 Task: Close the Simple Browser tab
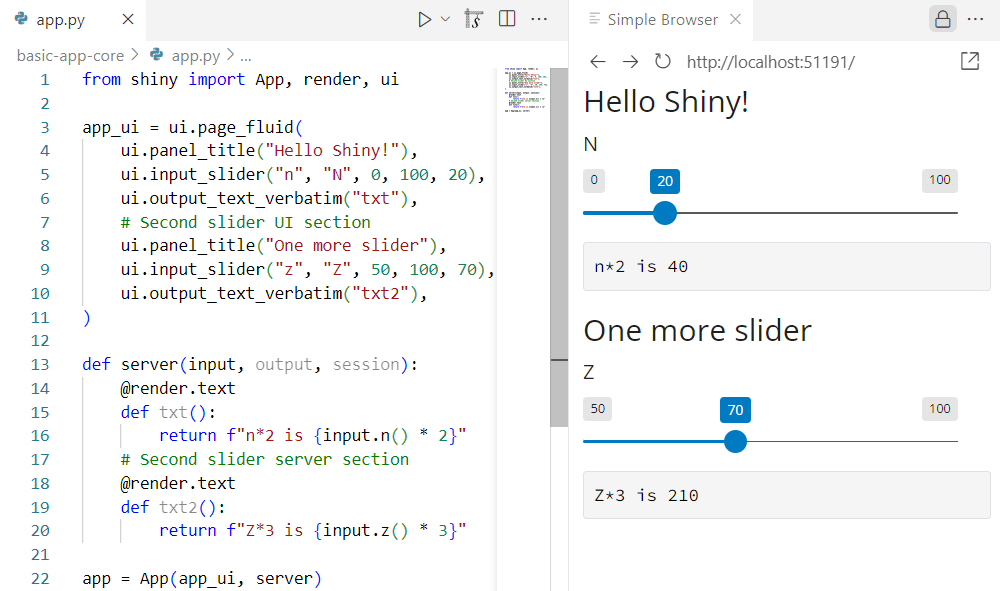point(736,20)
